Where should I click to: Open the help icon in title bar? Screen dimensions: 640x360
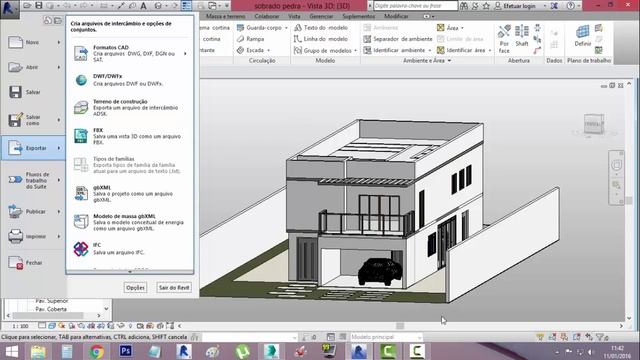tap(571, 6)
